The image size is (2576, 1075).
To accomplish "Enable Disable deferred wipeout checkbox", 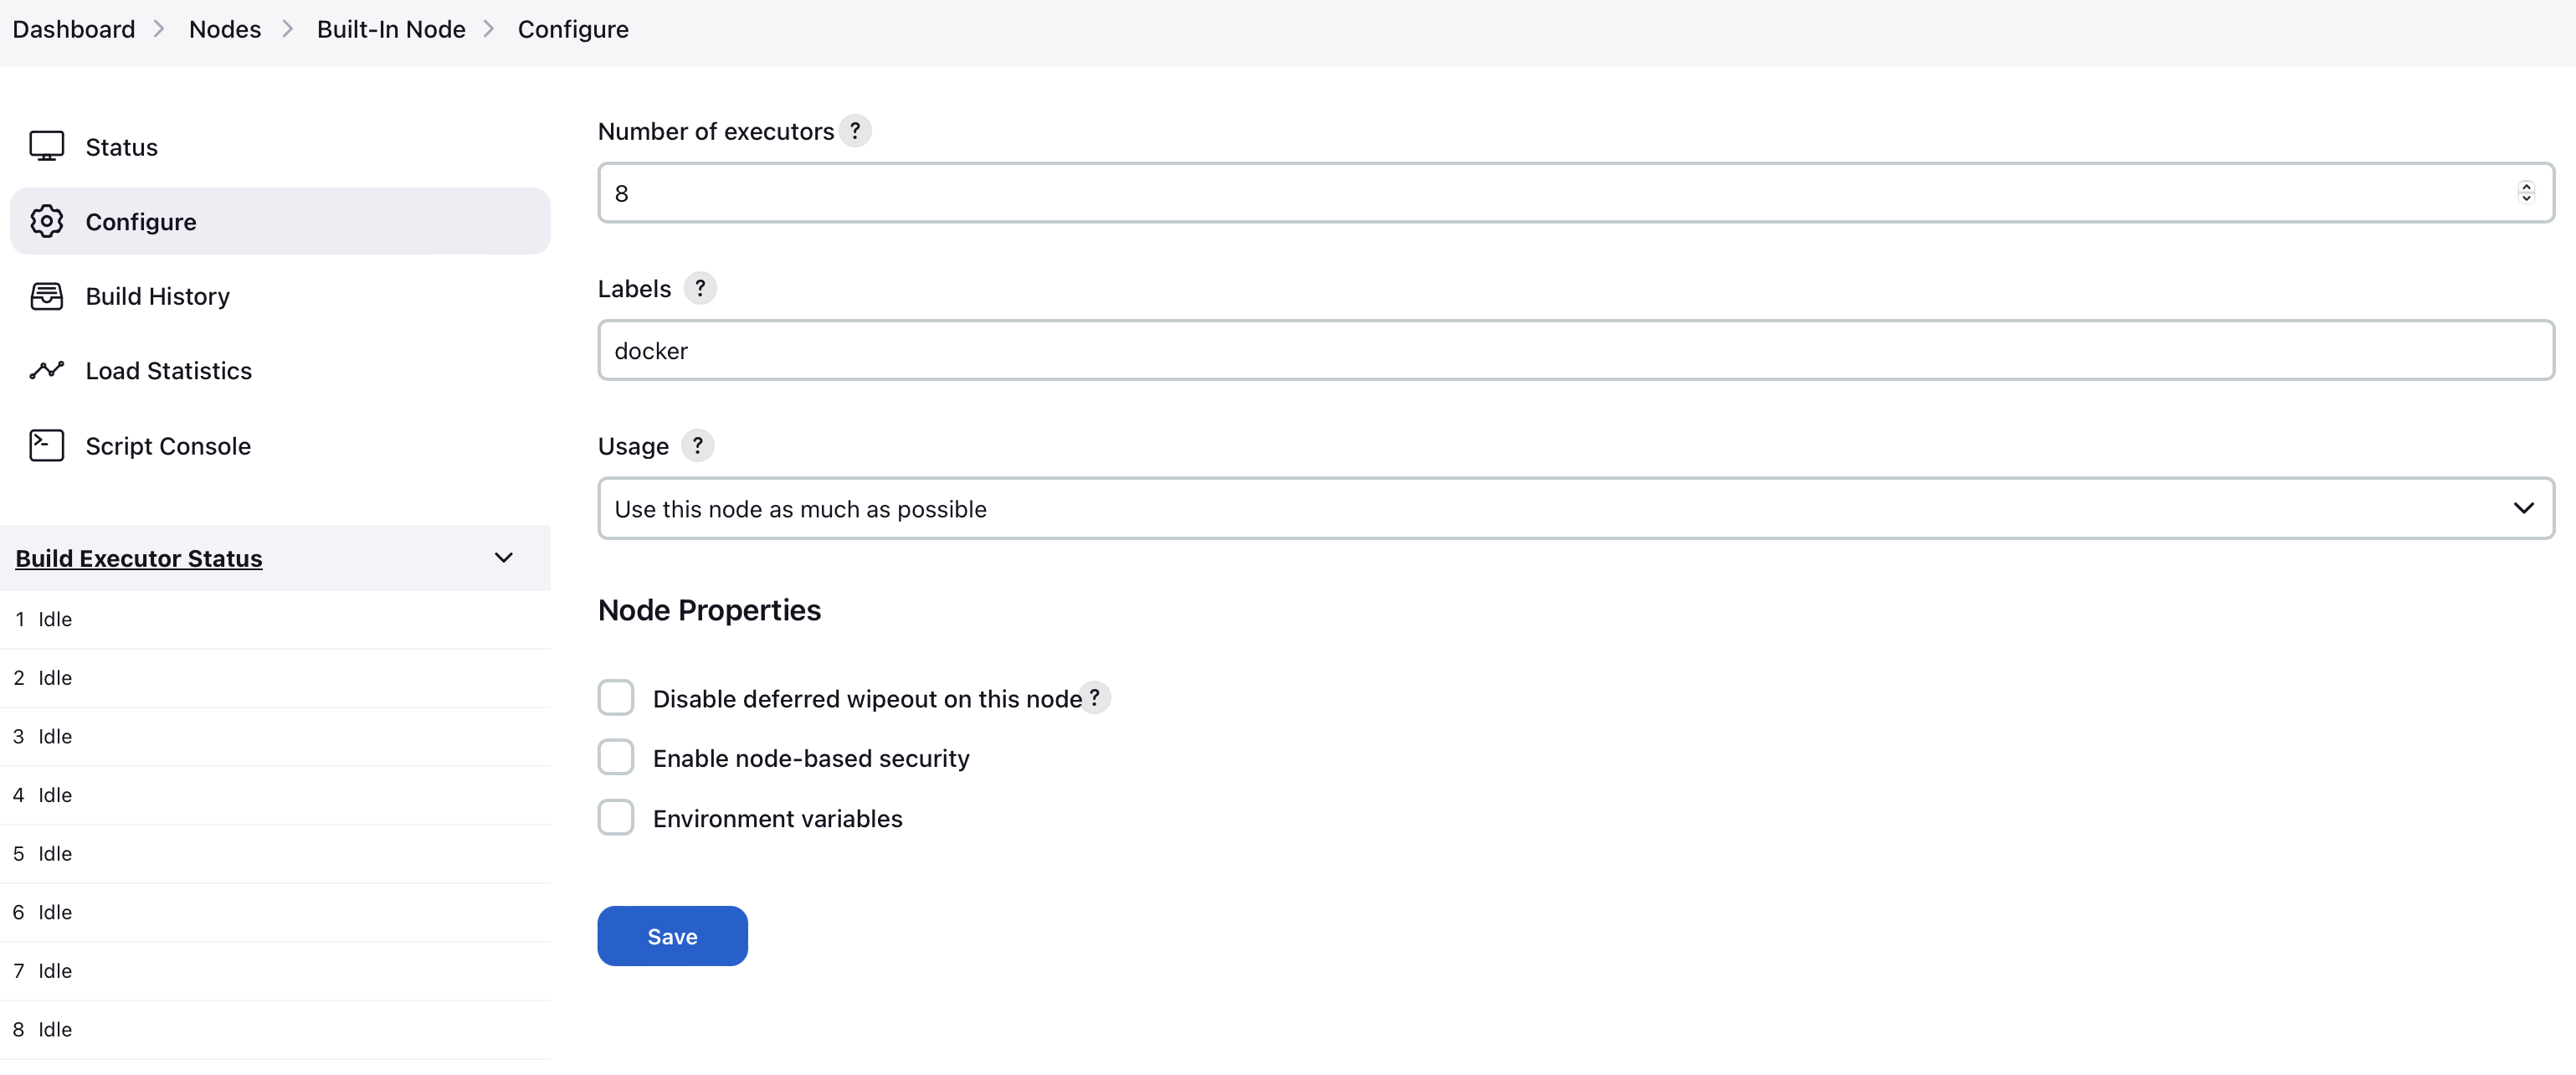I will (616, 698).
